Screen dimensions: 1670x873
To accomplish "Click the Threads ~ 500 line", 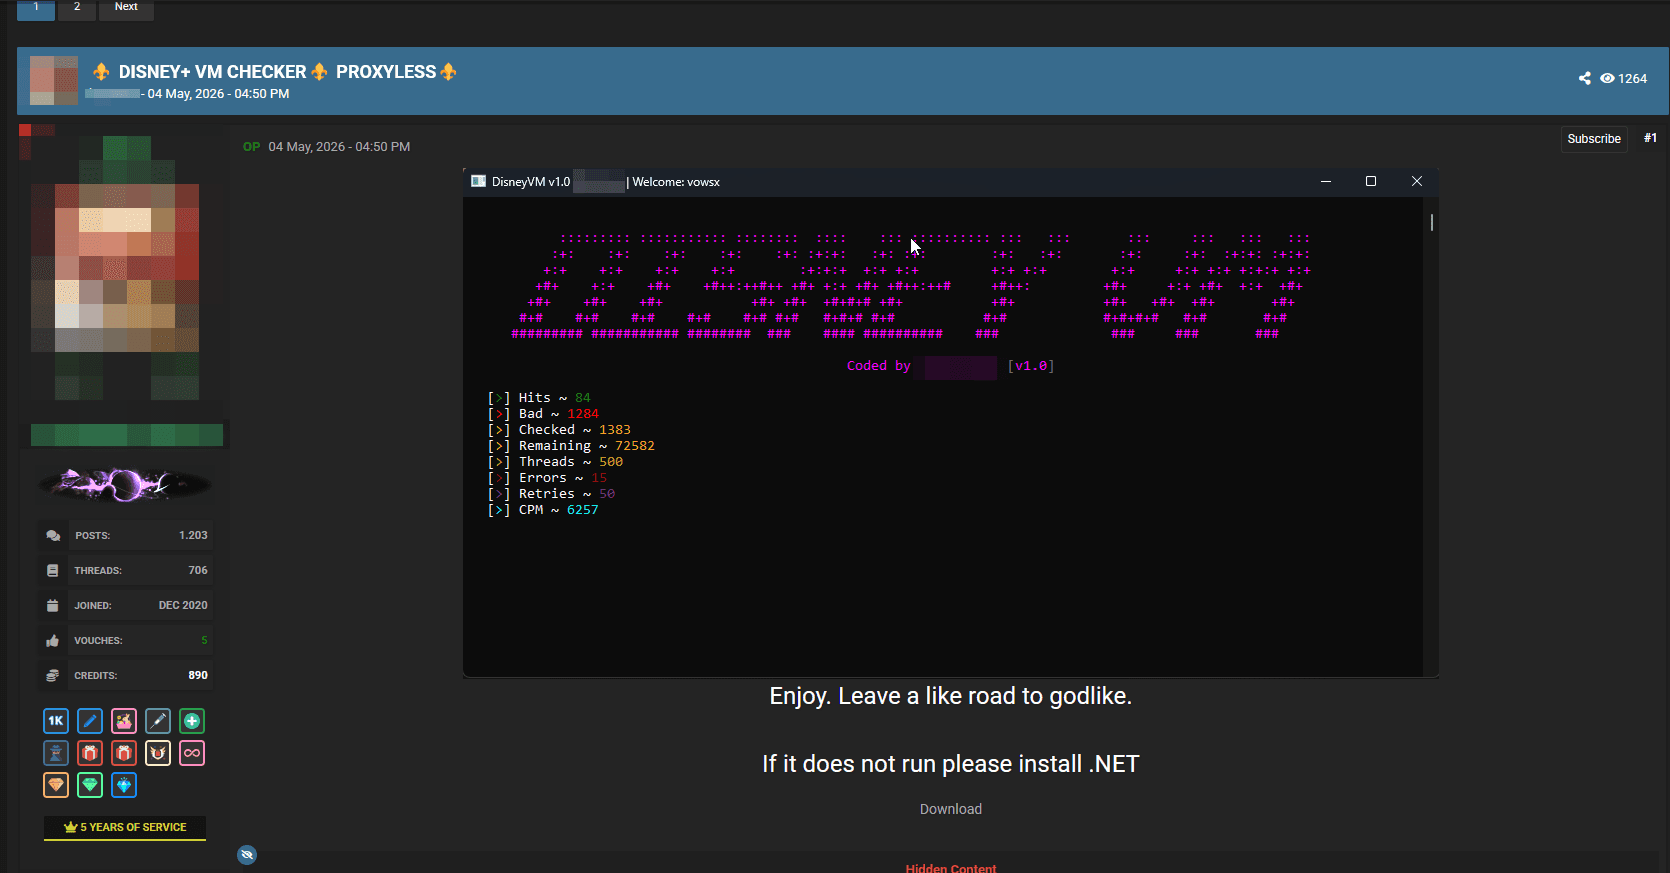I will pos(555,462).
